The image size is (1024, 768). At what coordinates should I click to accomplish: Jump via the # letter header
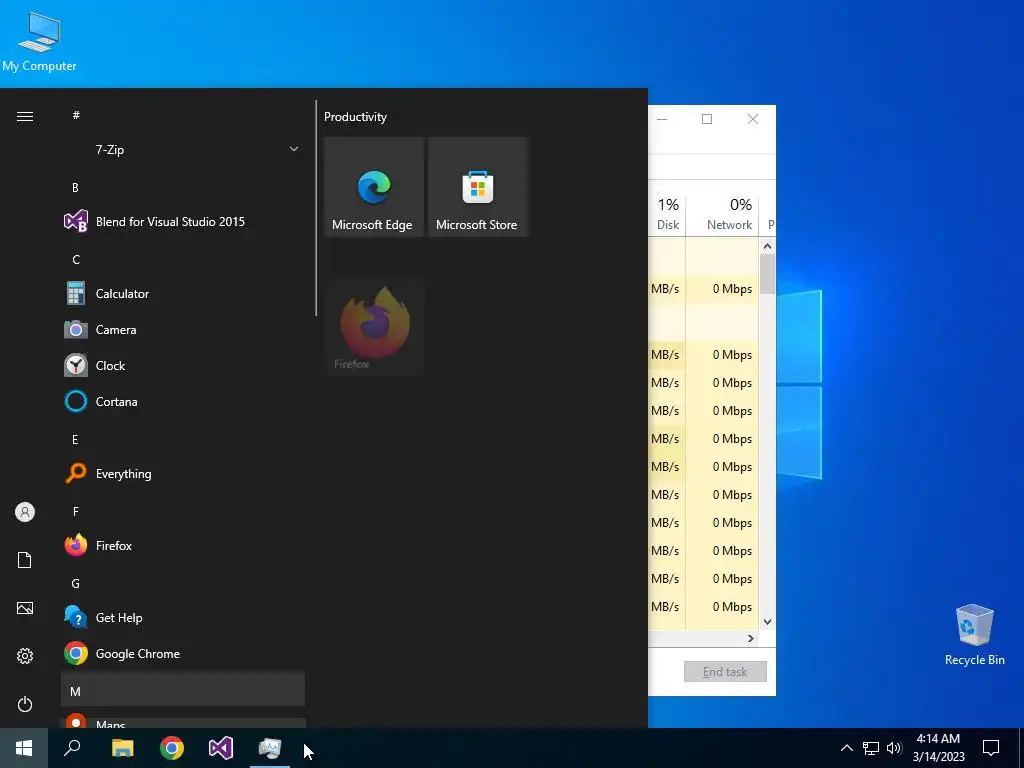[76, 115]
